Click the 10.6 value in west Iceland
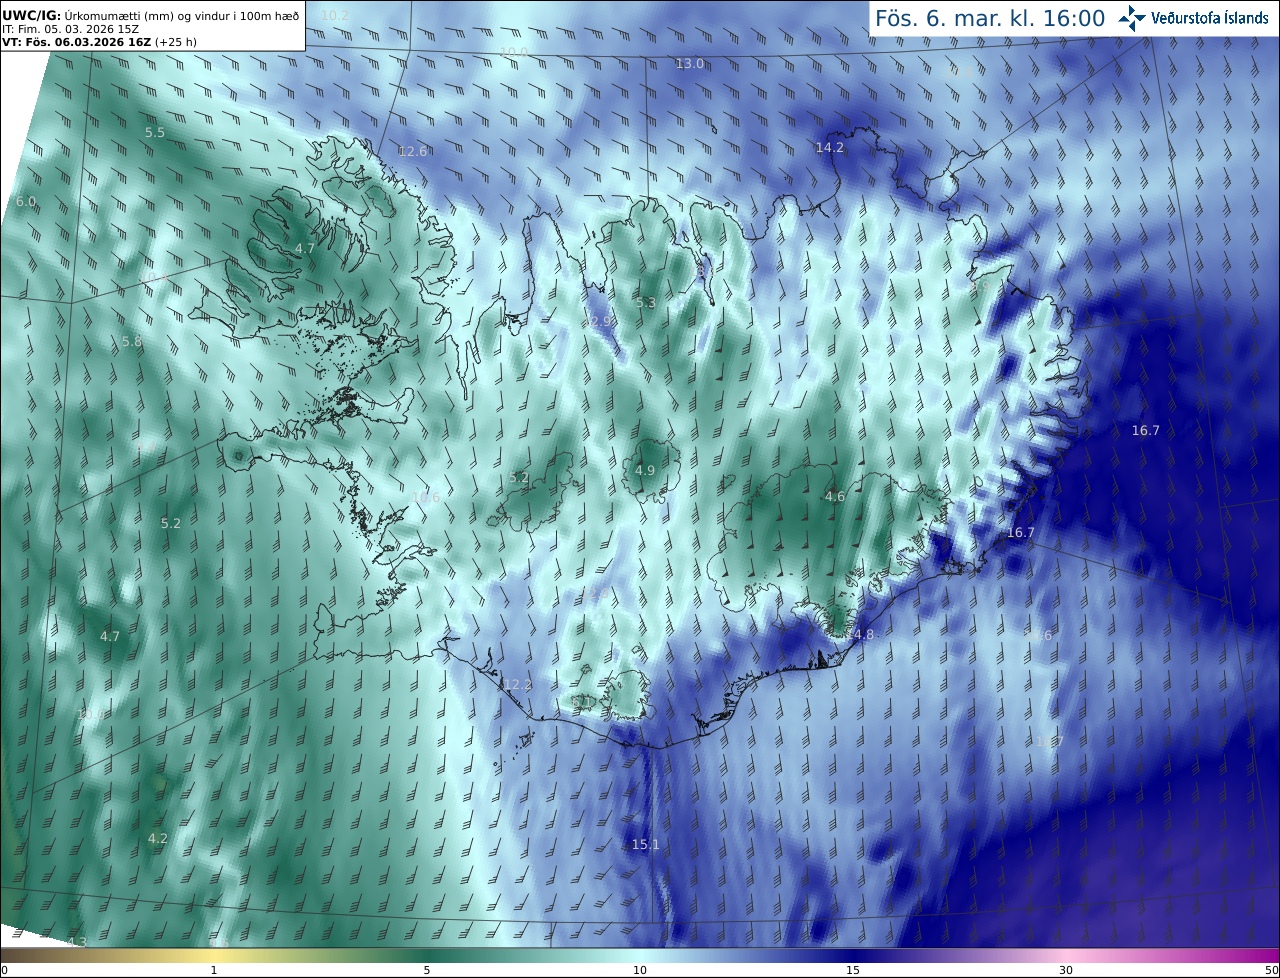The image size is (1280, 978). 426,498
